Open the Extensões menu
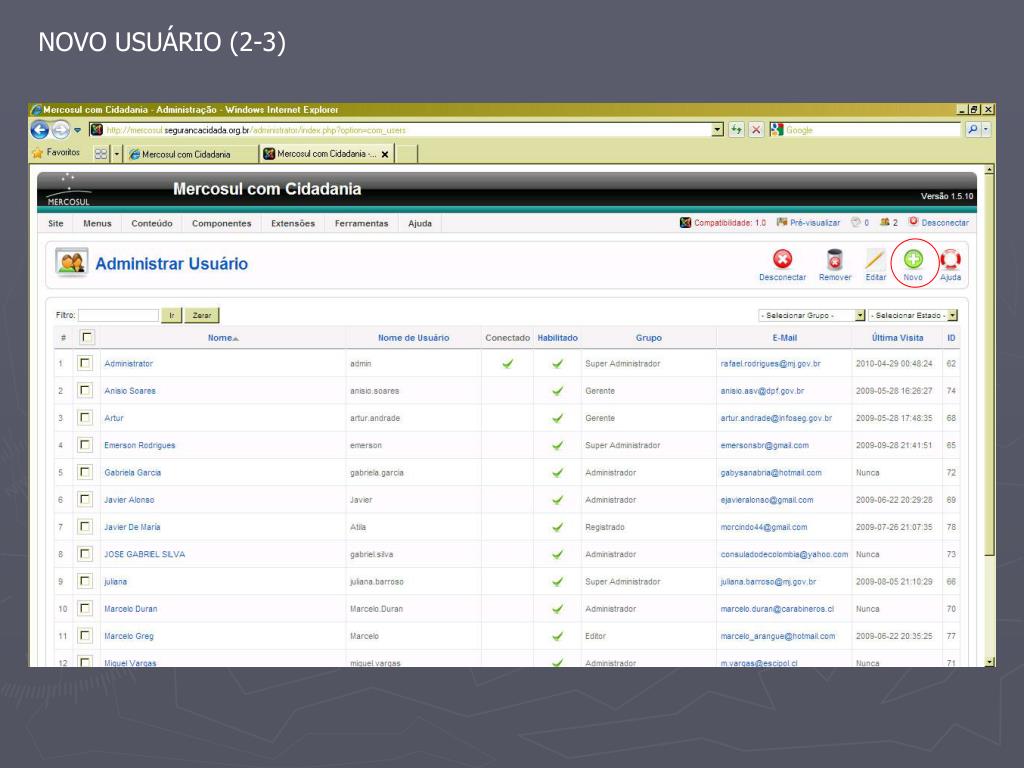Image resolution: width=1024 pixels, height=768 pixels. tap(293, 223)
